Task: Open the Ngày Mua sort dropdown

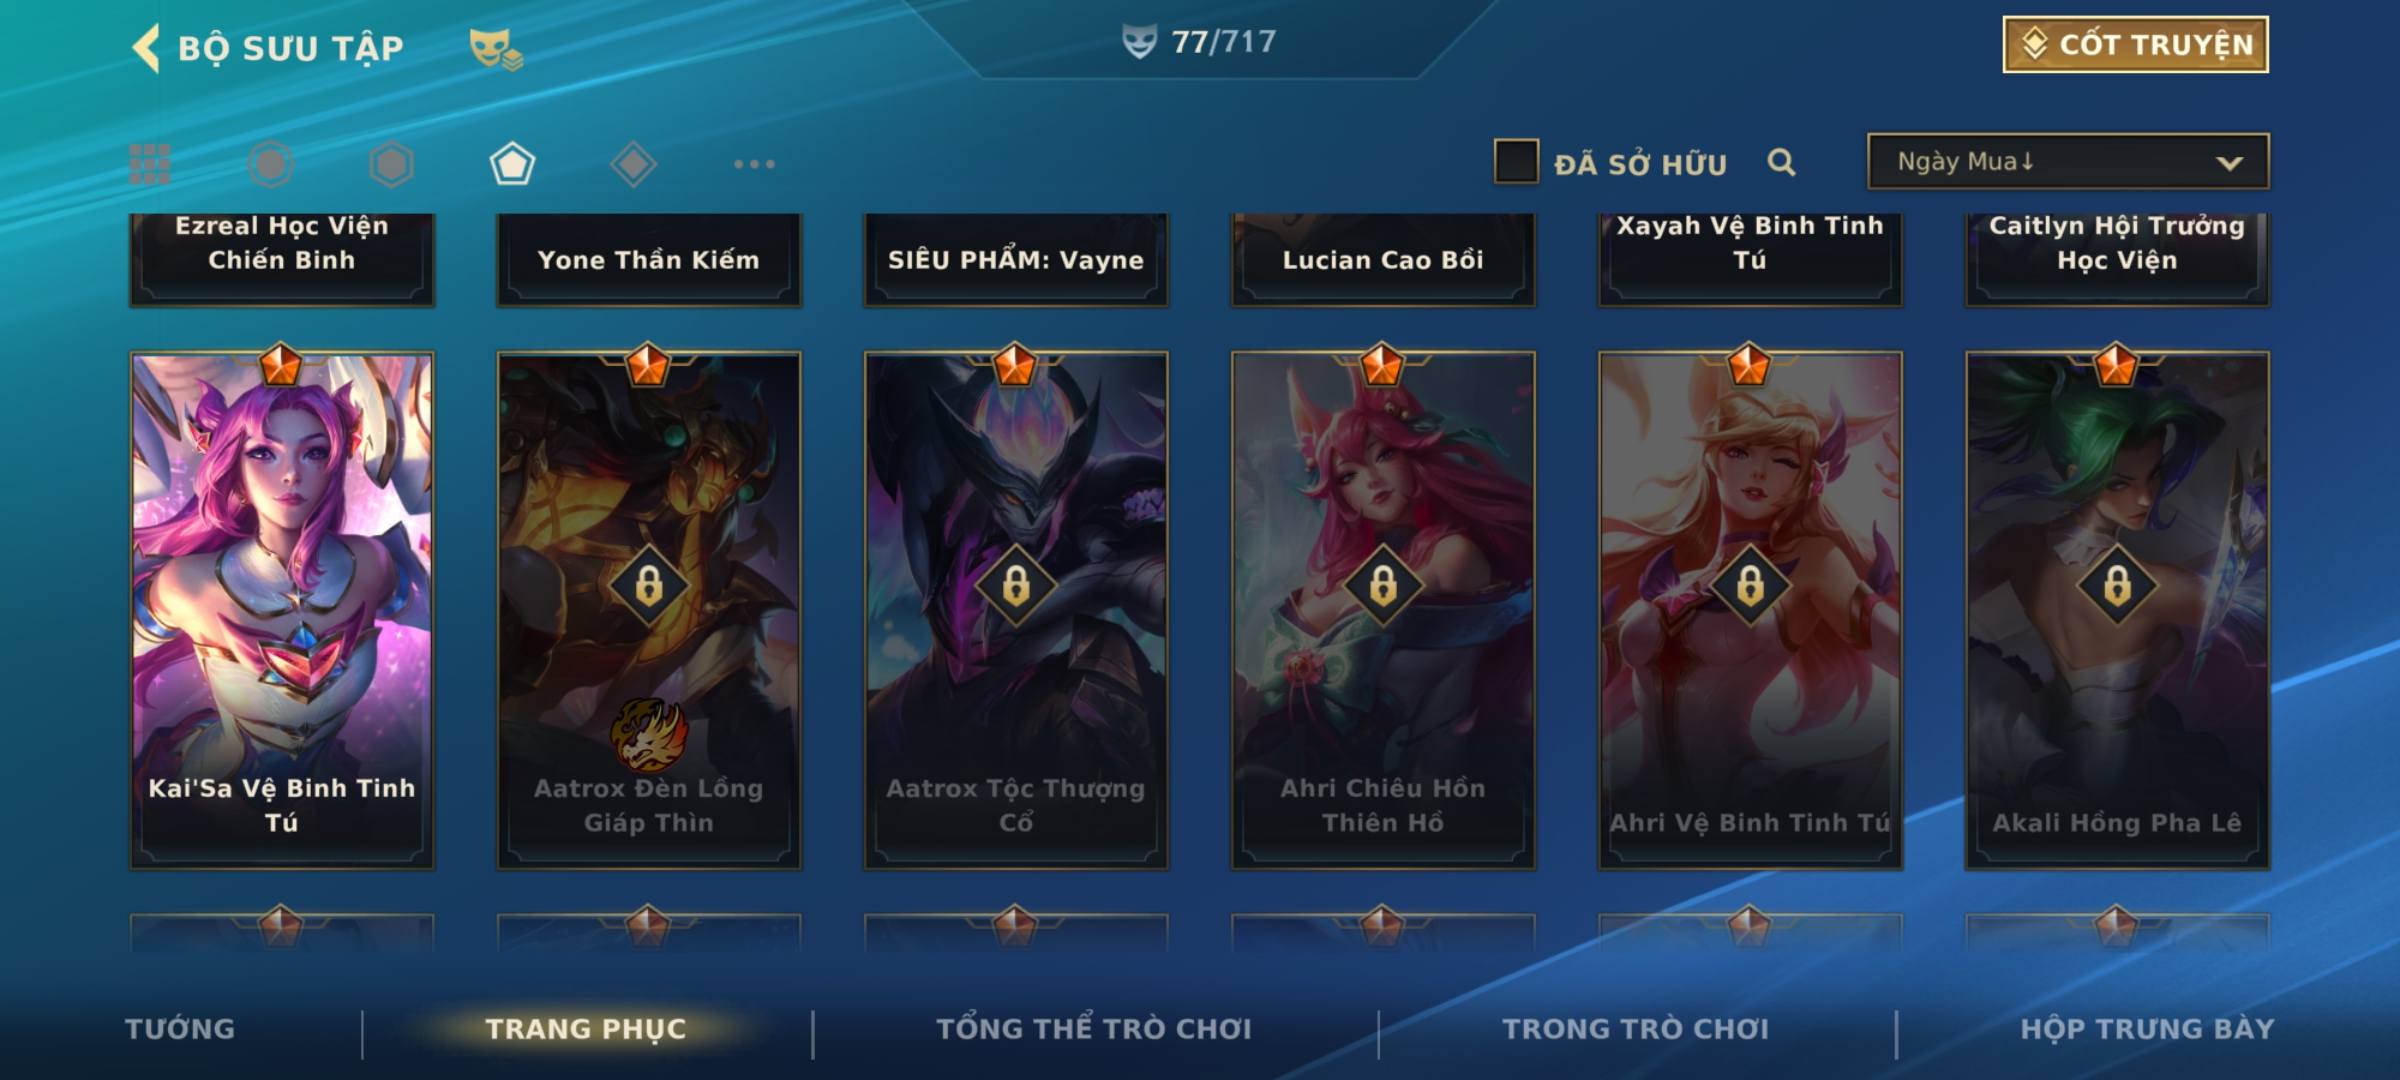Action: [2068, 161]
